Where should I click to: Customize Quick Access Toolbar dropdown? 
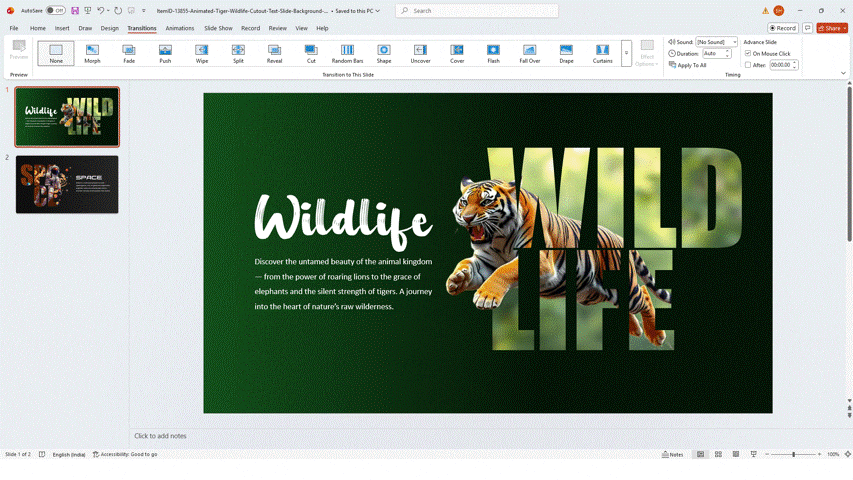coord(144,10)
